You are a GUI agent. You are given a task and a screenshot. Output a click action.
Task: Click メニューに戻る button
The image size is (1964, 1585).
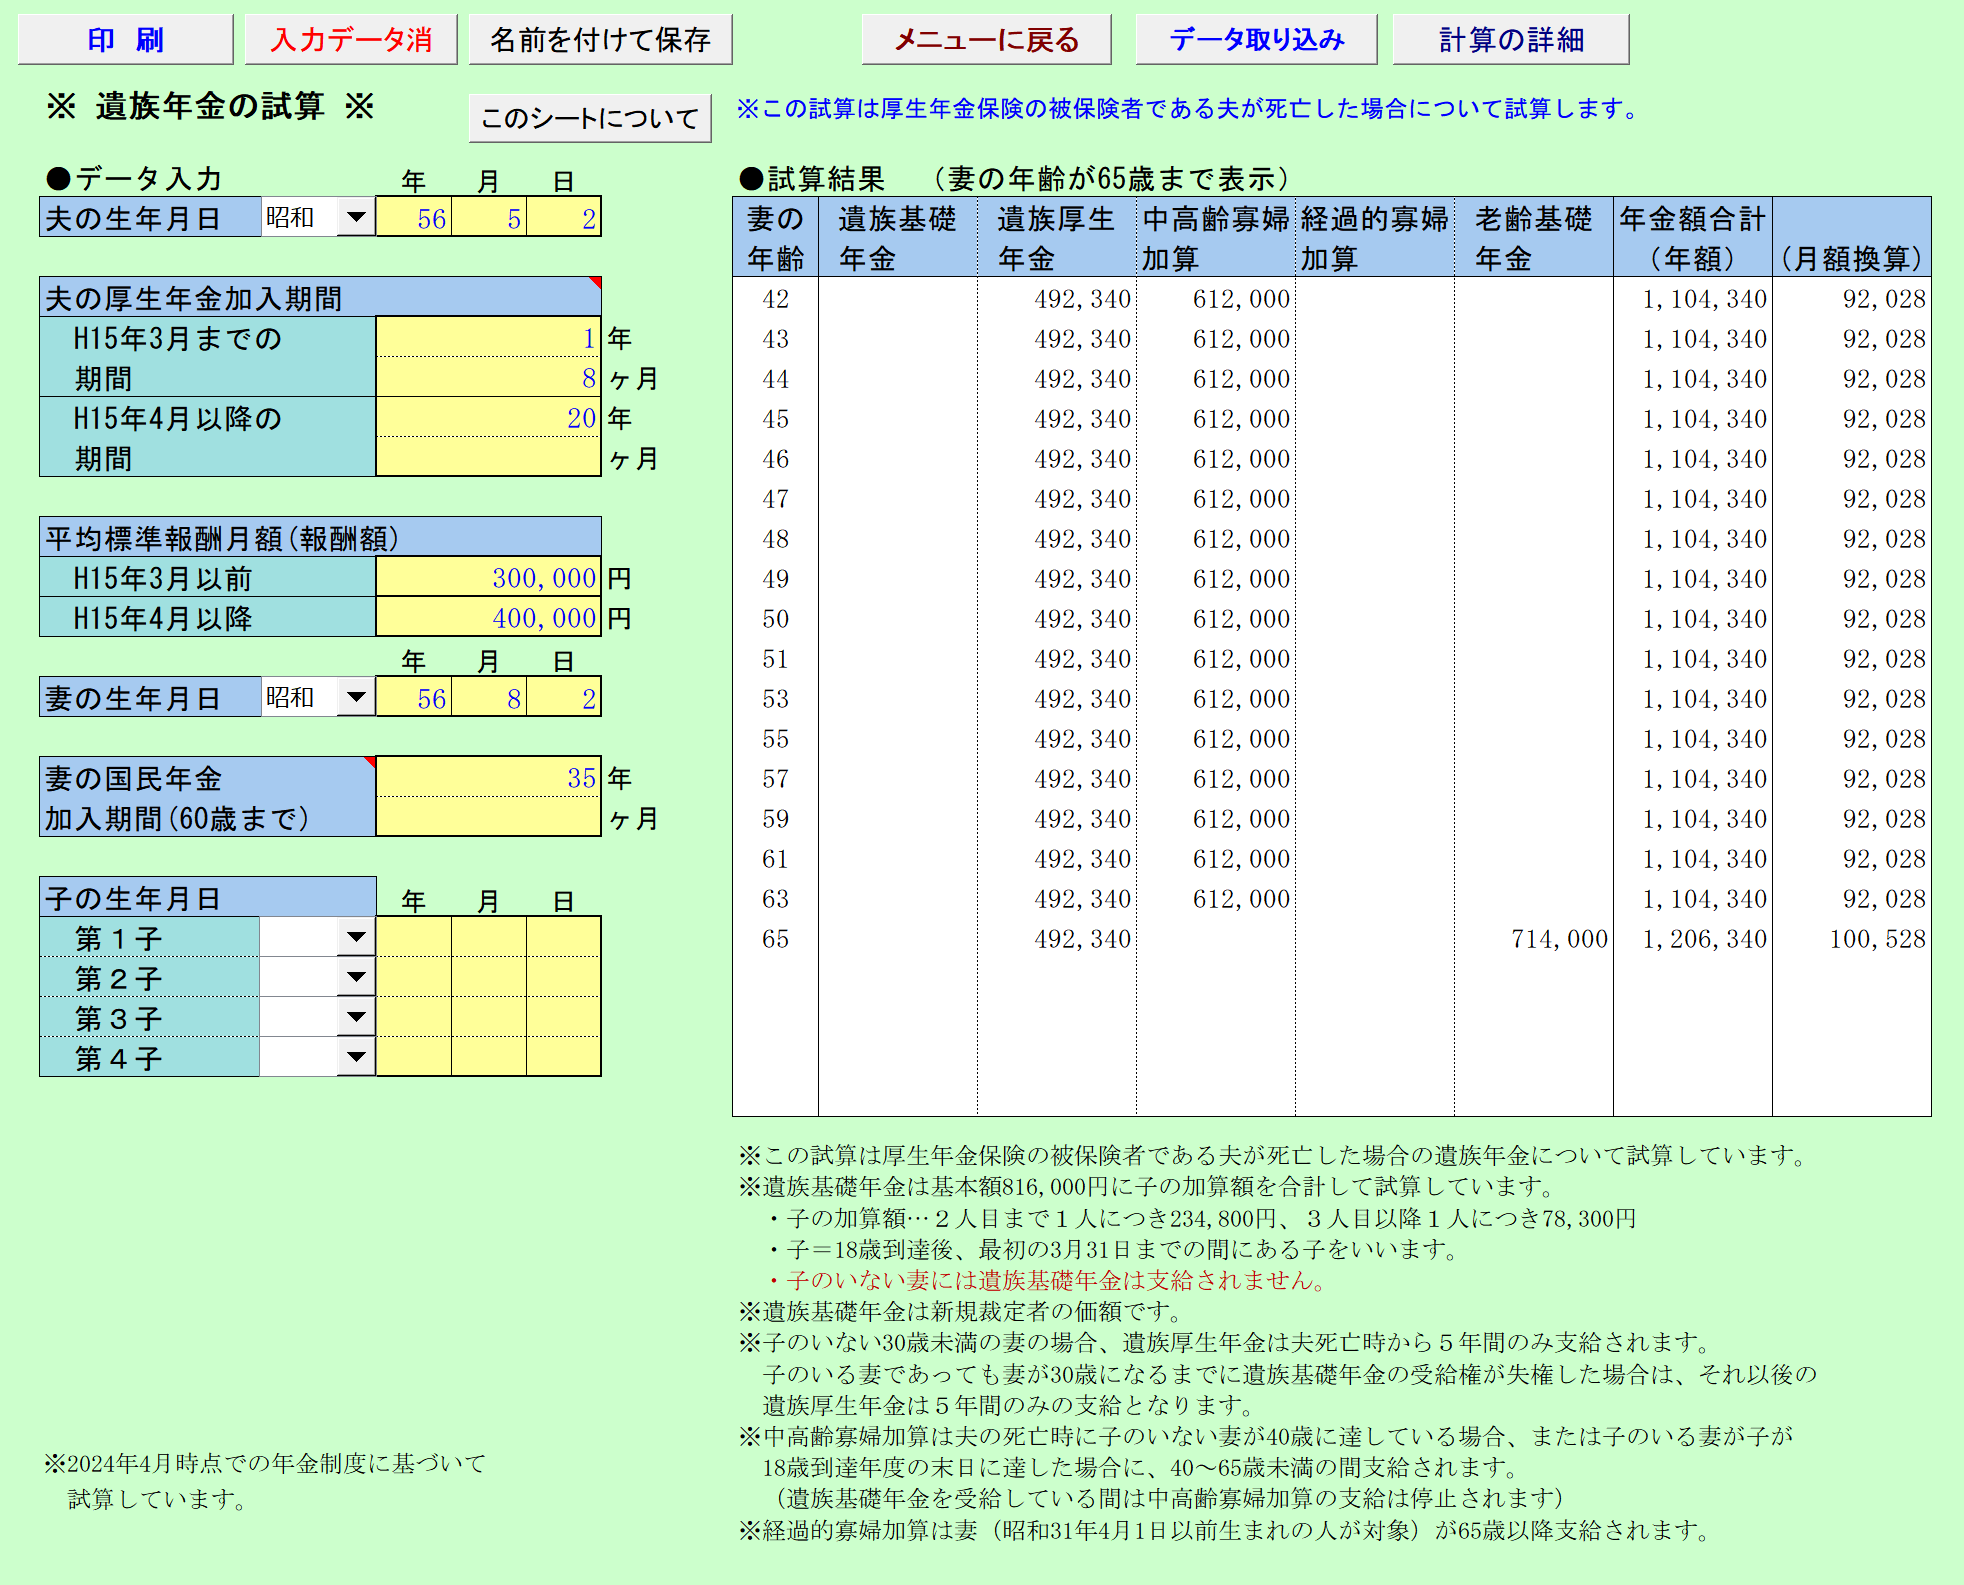986,40
